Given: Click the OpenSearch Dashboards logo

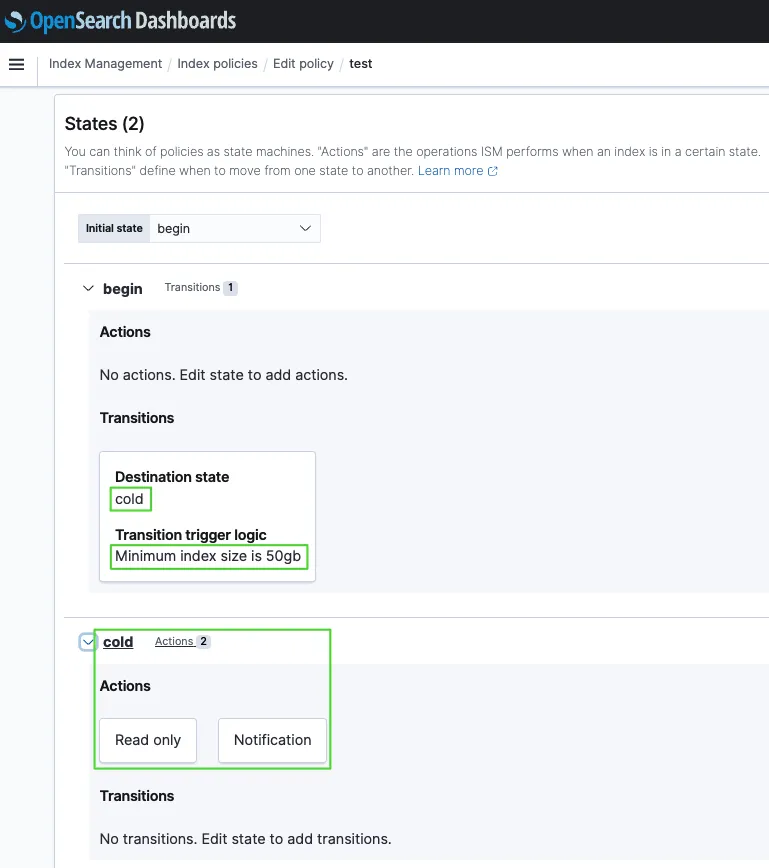Looking at the screenshot, I should [x=120, y=21].
